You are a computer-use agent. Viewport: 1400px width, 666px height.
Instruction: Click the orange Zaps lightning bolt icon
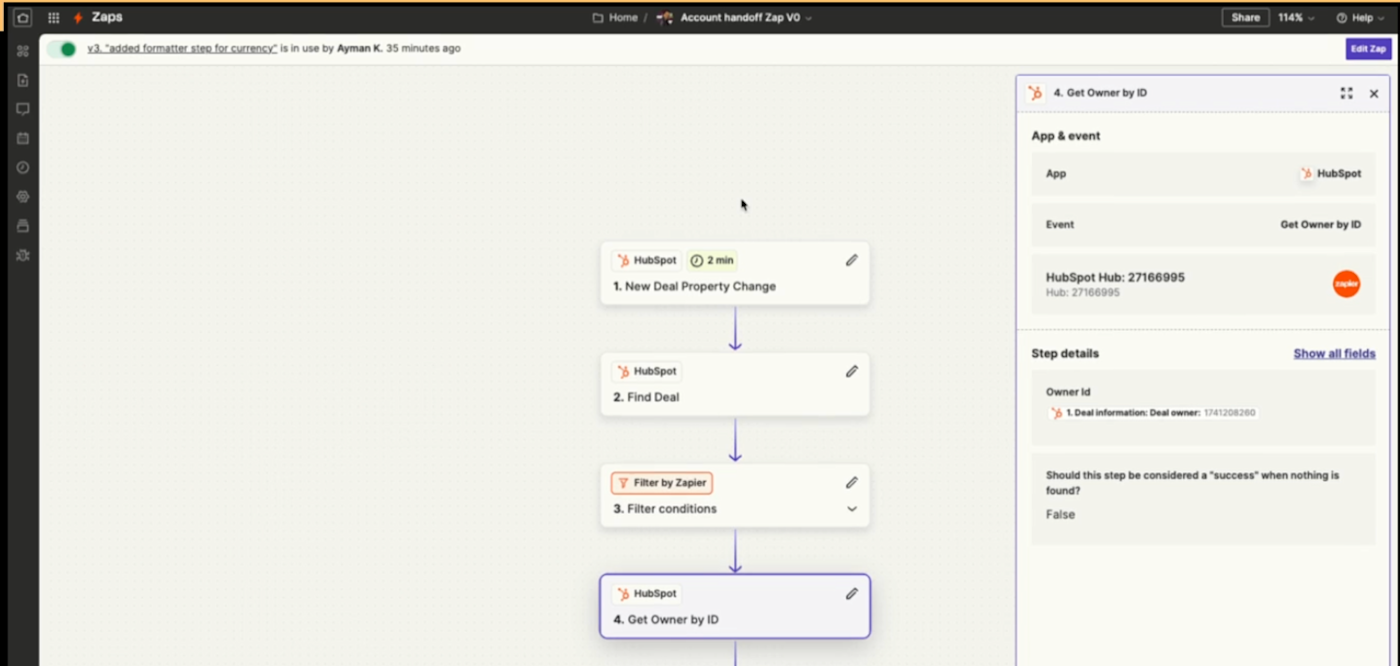pyautogui.click(x=78, y=18)
